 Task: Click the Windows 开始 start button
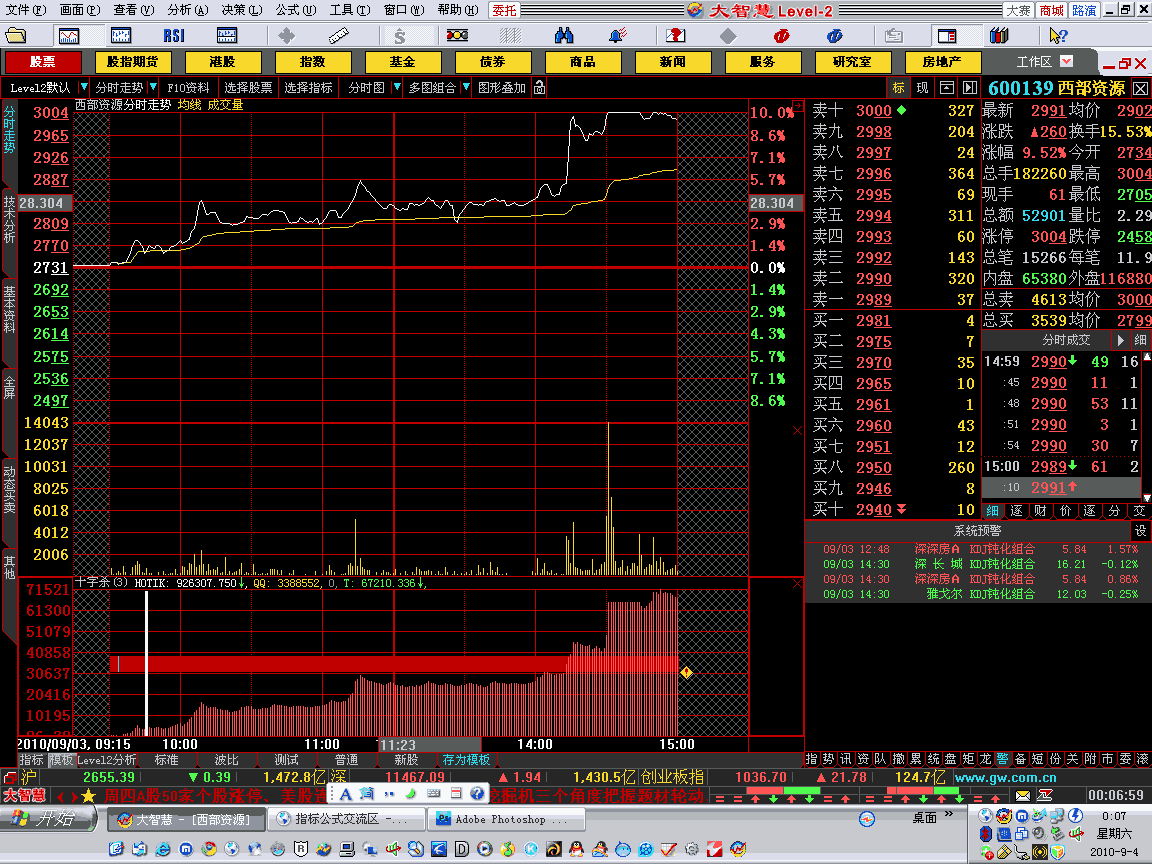(48, 818)
